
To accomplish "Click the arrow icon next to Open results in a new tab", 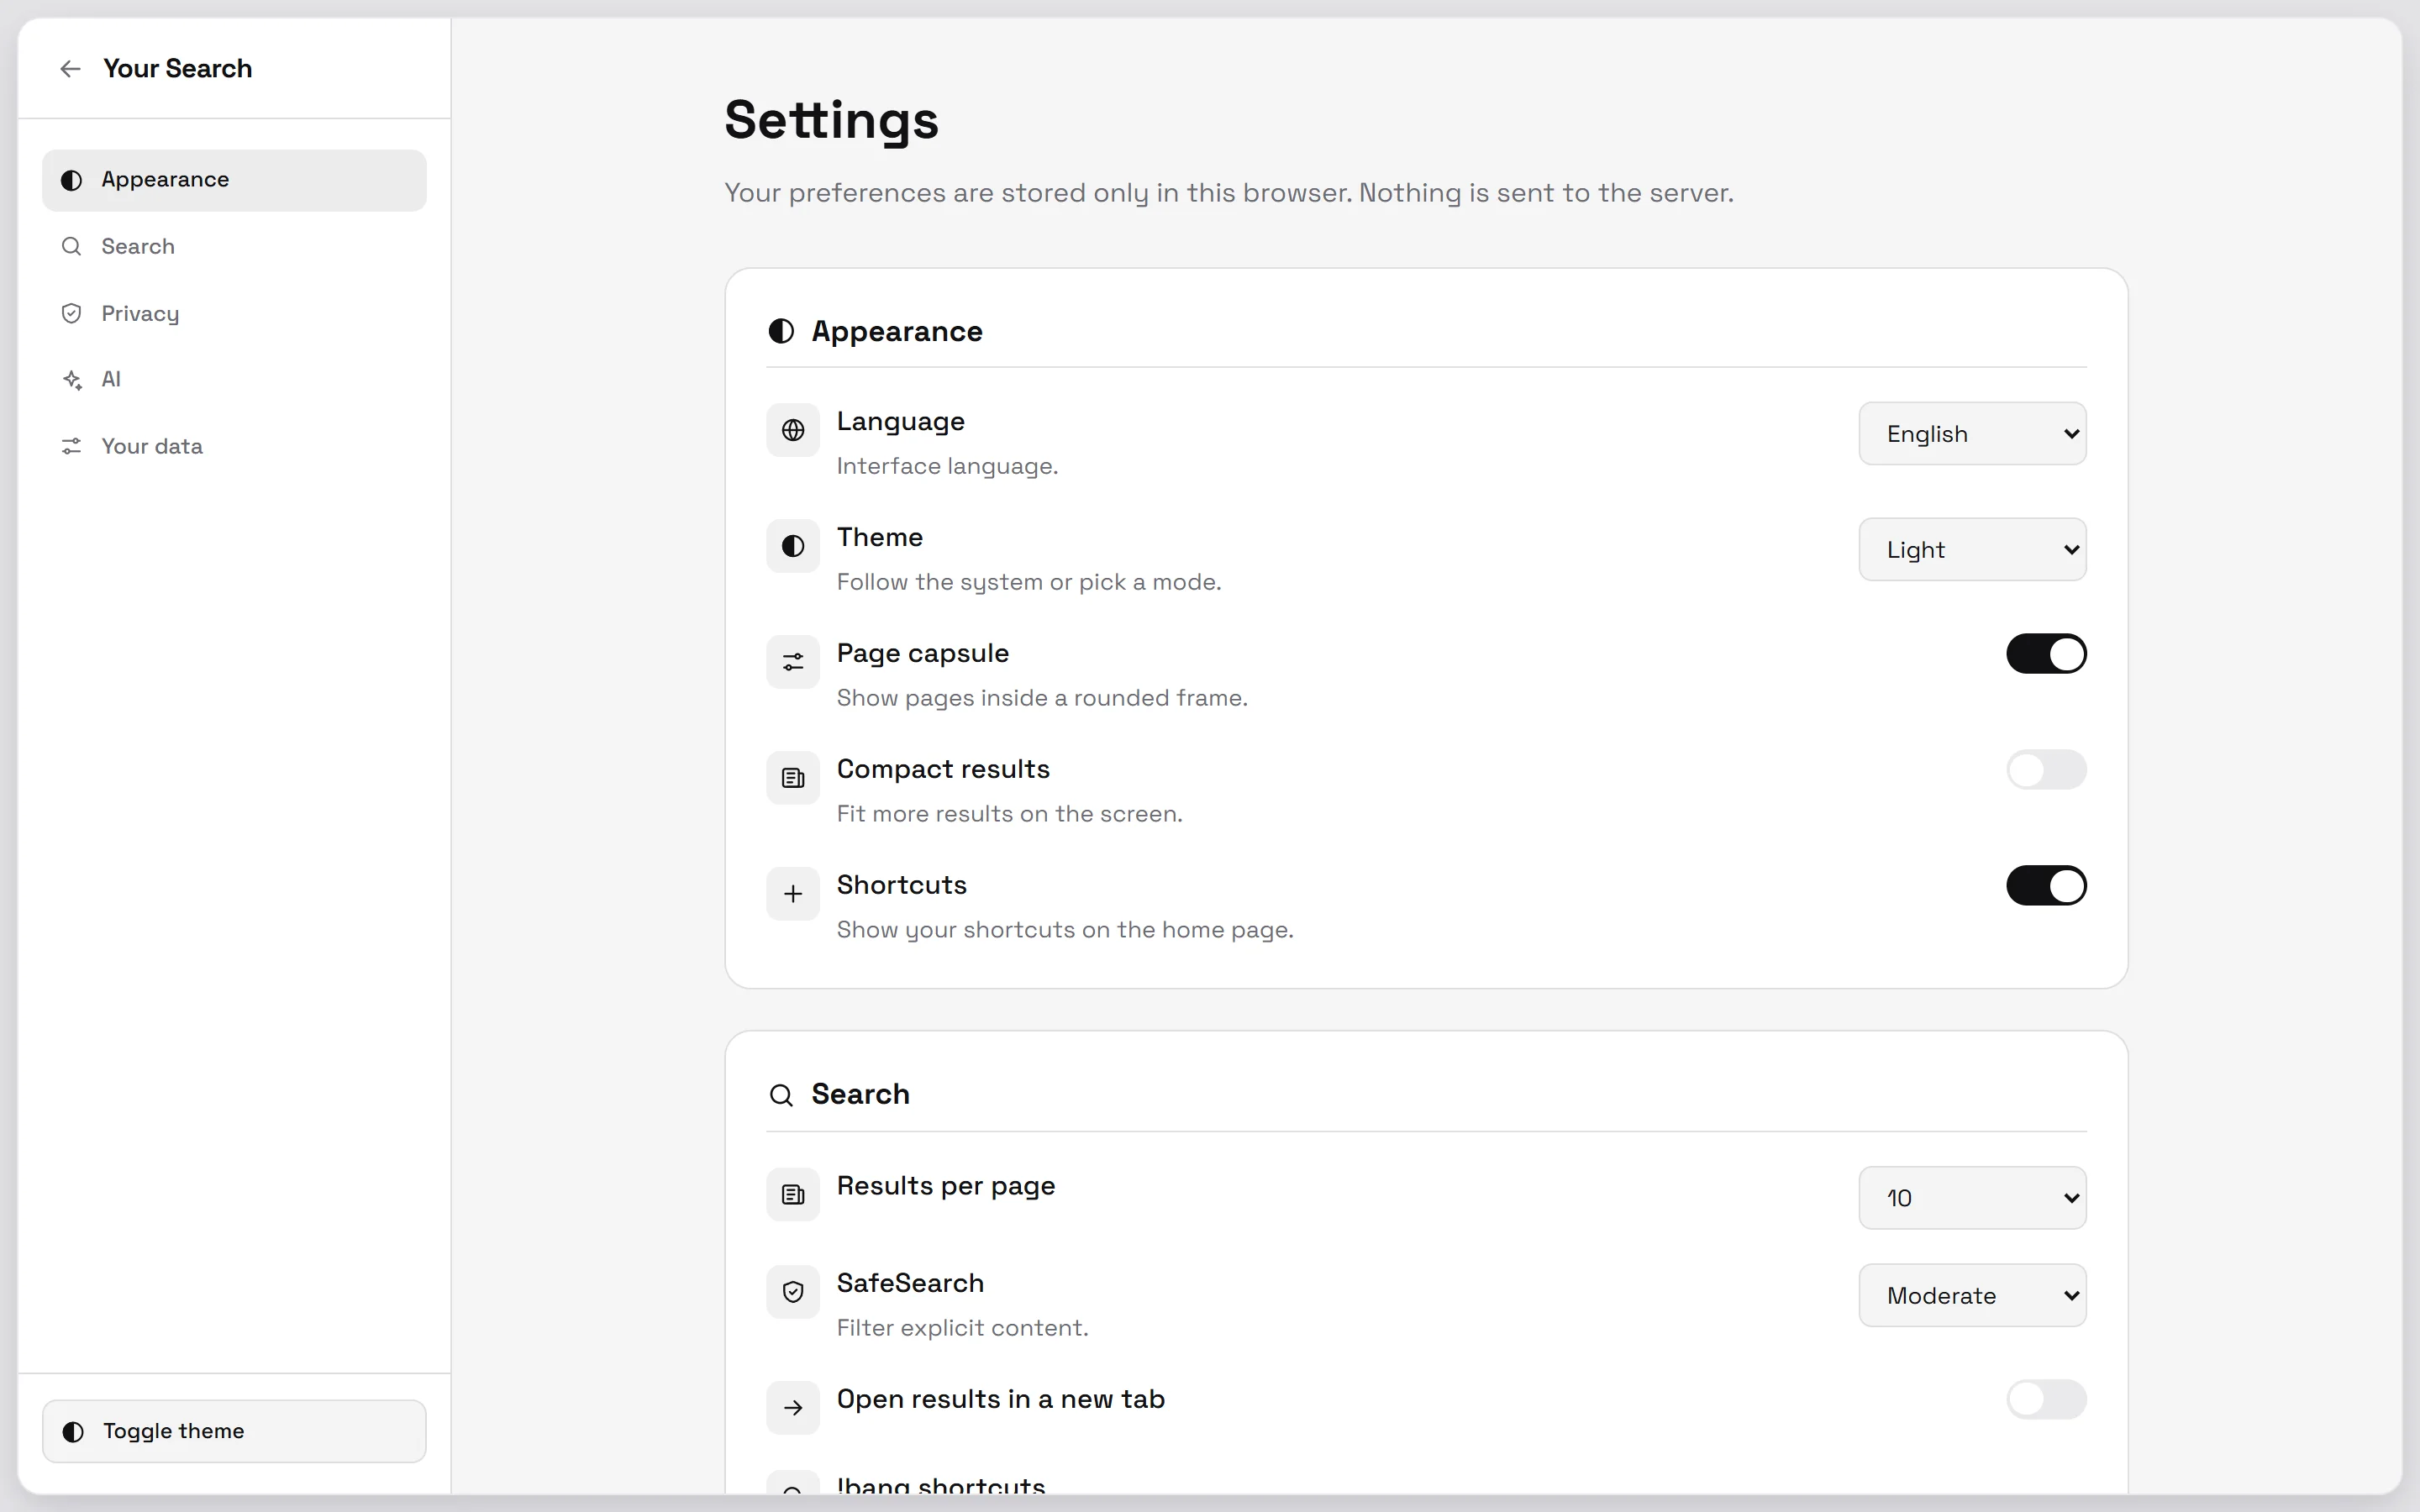I will coord(793,1408).
